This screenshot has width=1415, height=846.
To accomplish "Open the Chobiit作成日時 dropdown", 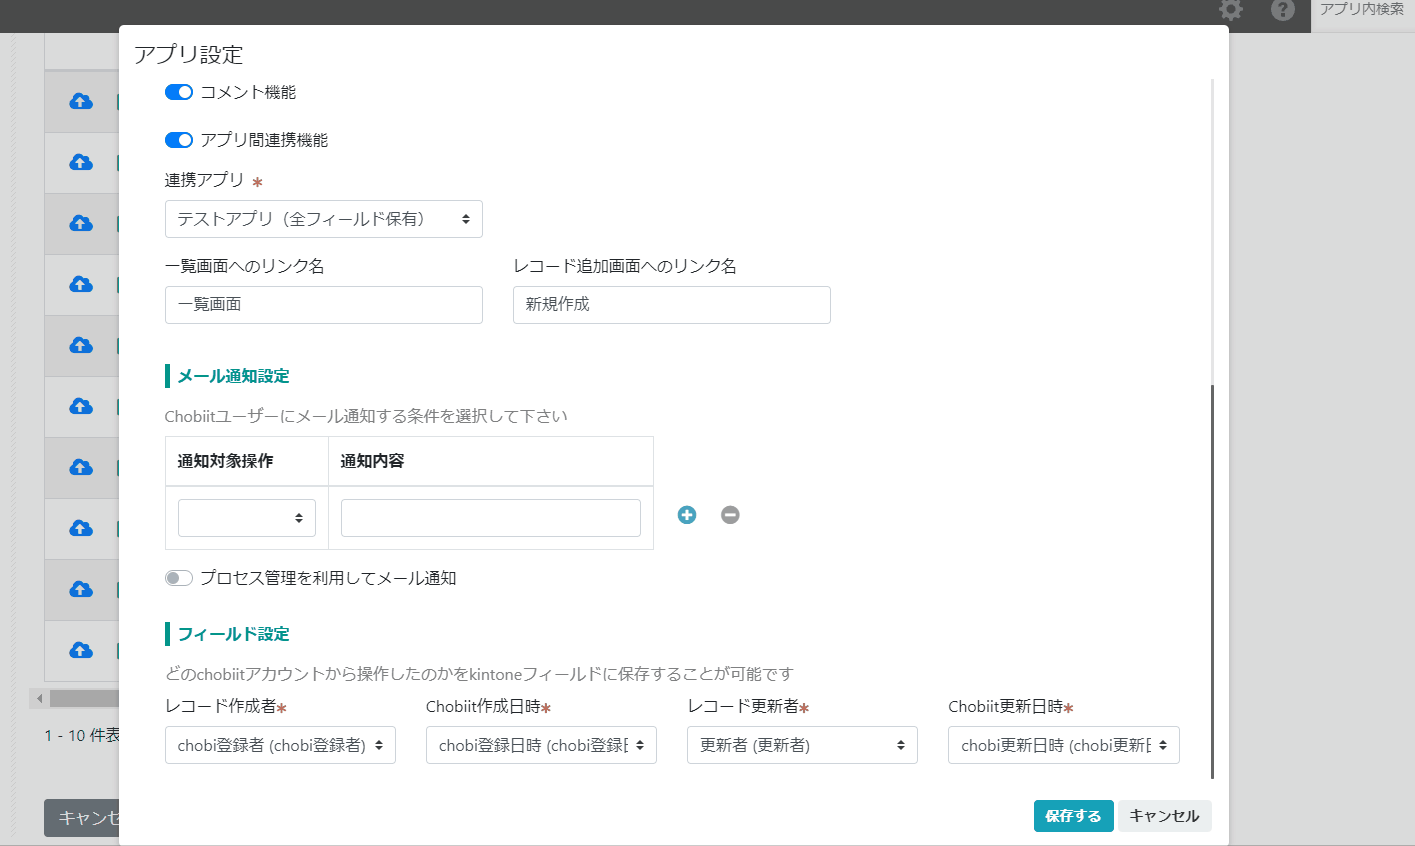I will pyautogui.click(x=541, y=745).
